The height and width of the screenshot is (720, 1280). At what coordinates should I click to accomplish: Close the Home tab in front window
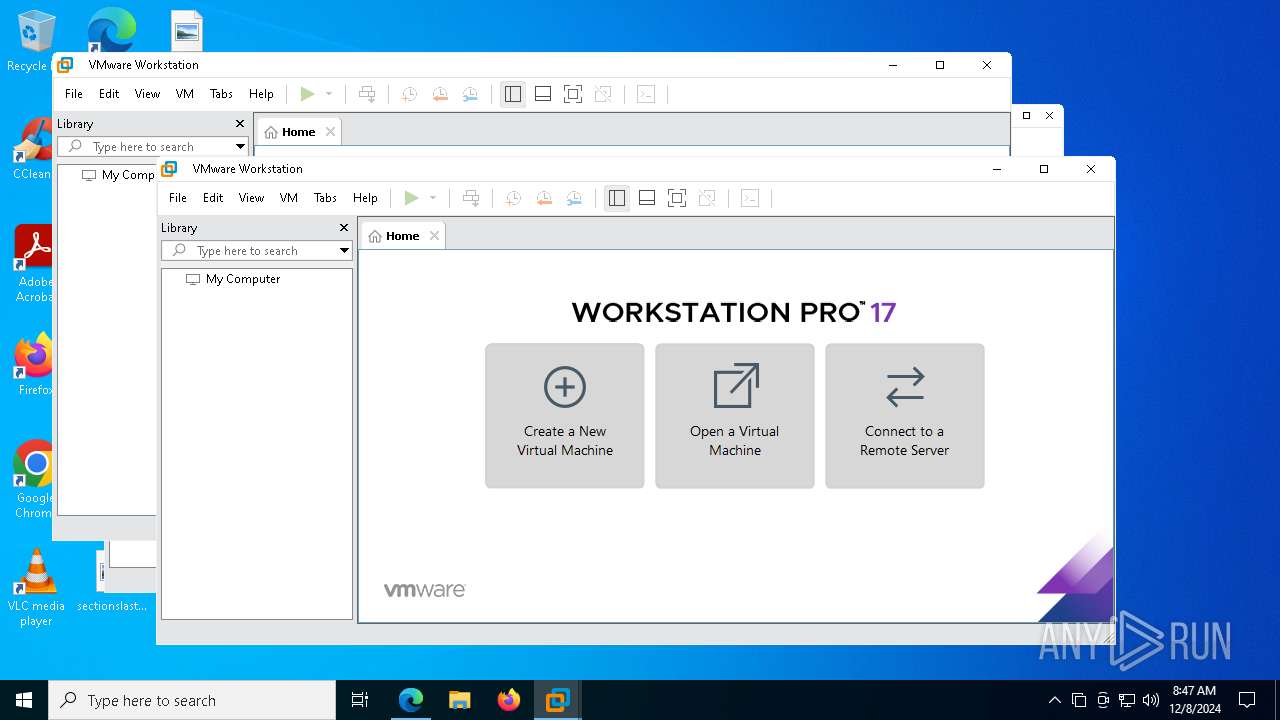(x=434, y=236)
